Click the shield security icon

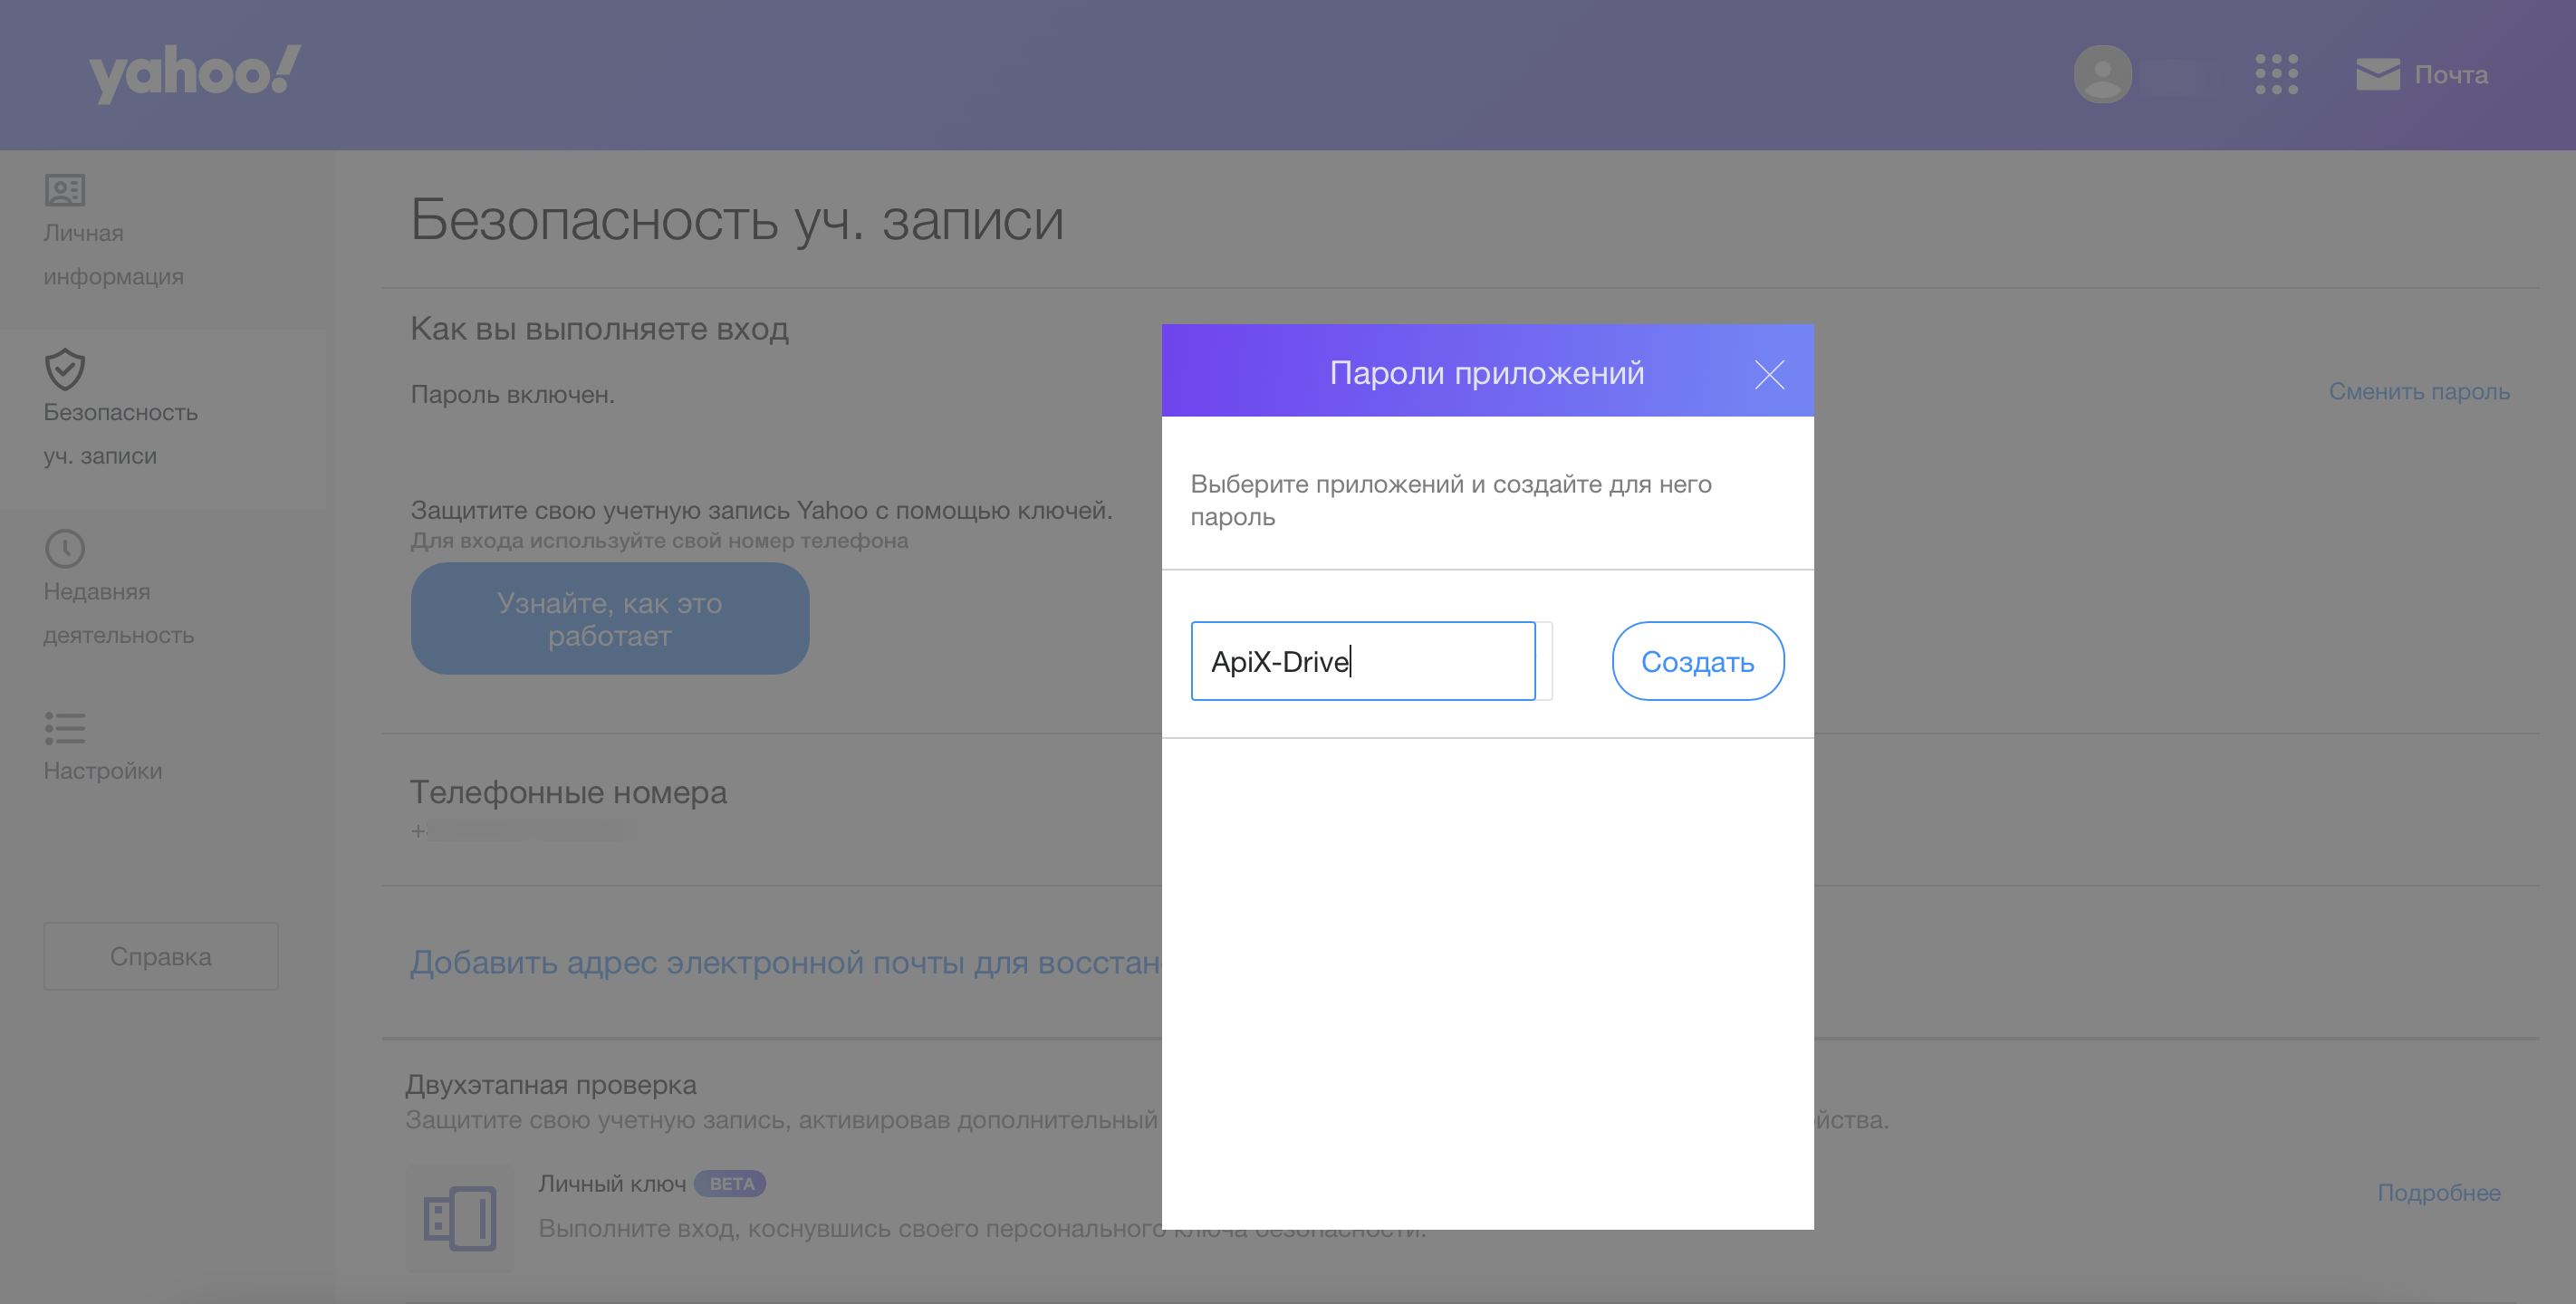[x=65, y=369]
